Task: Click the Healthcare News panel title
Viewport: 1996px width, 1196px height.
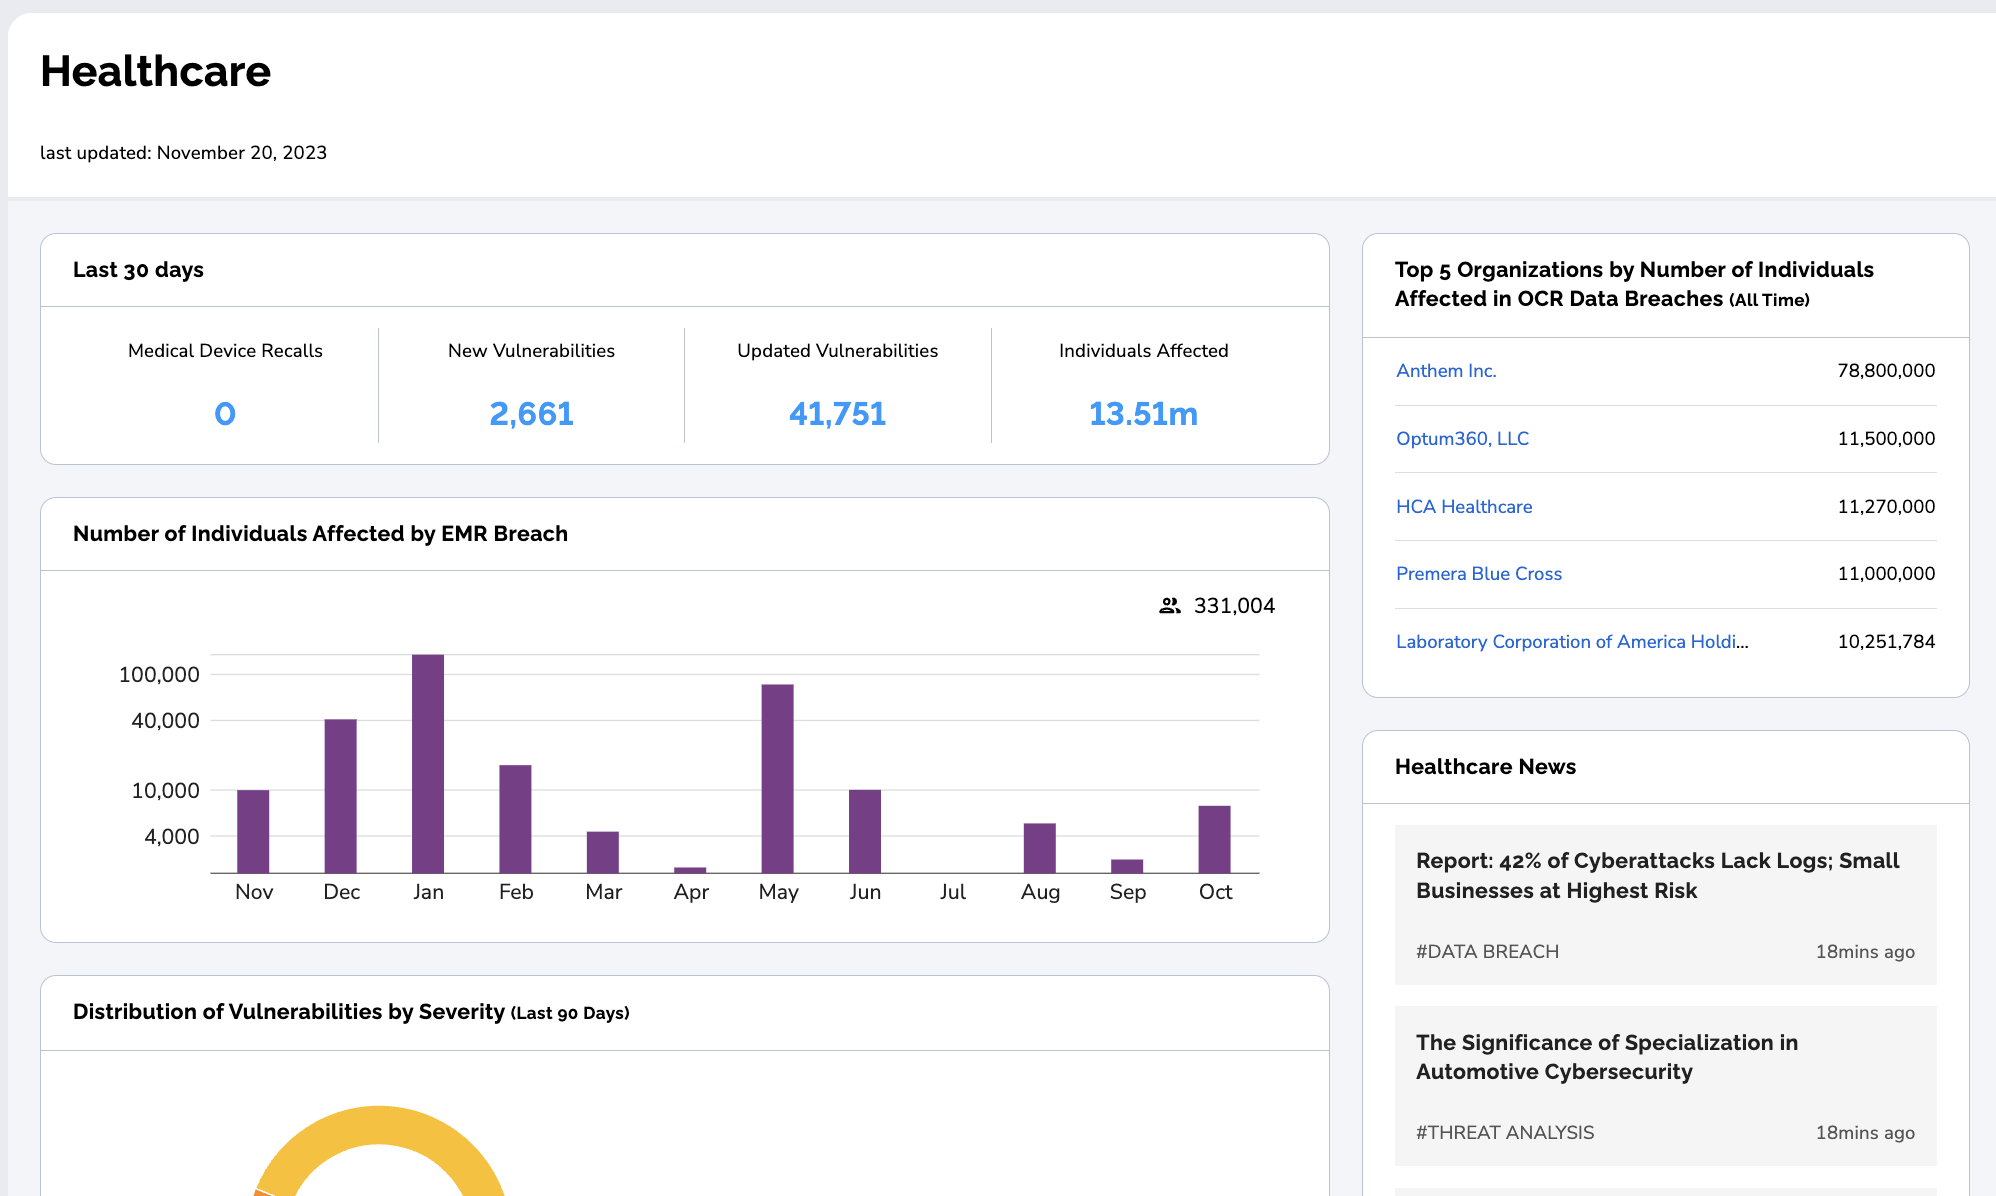Action: click(1485, 767)
